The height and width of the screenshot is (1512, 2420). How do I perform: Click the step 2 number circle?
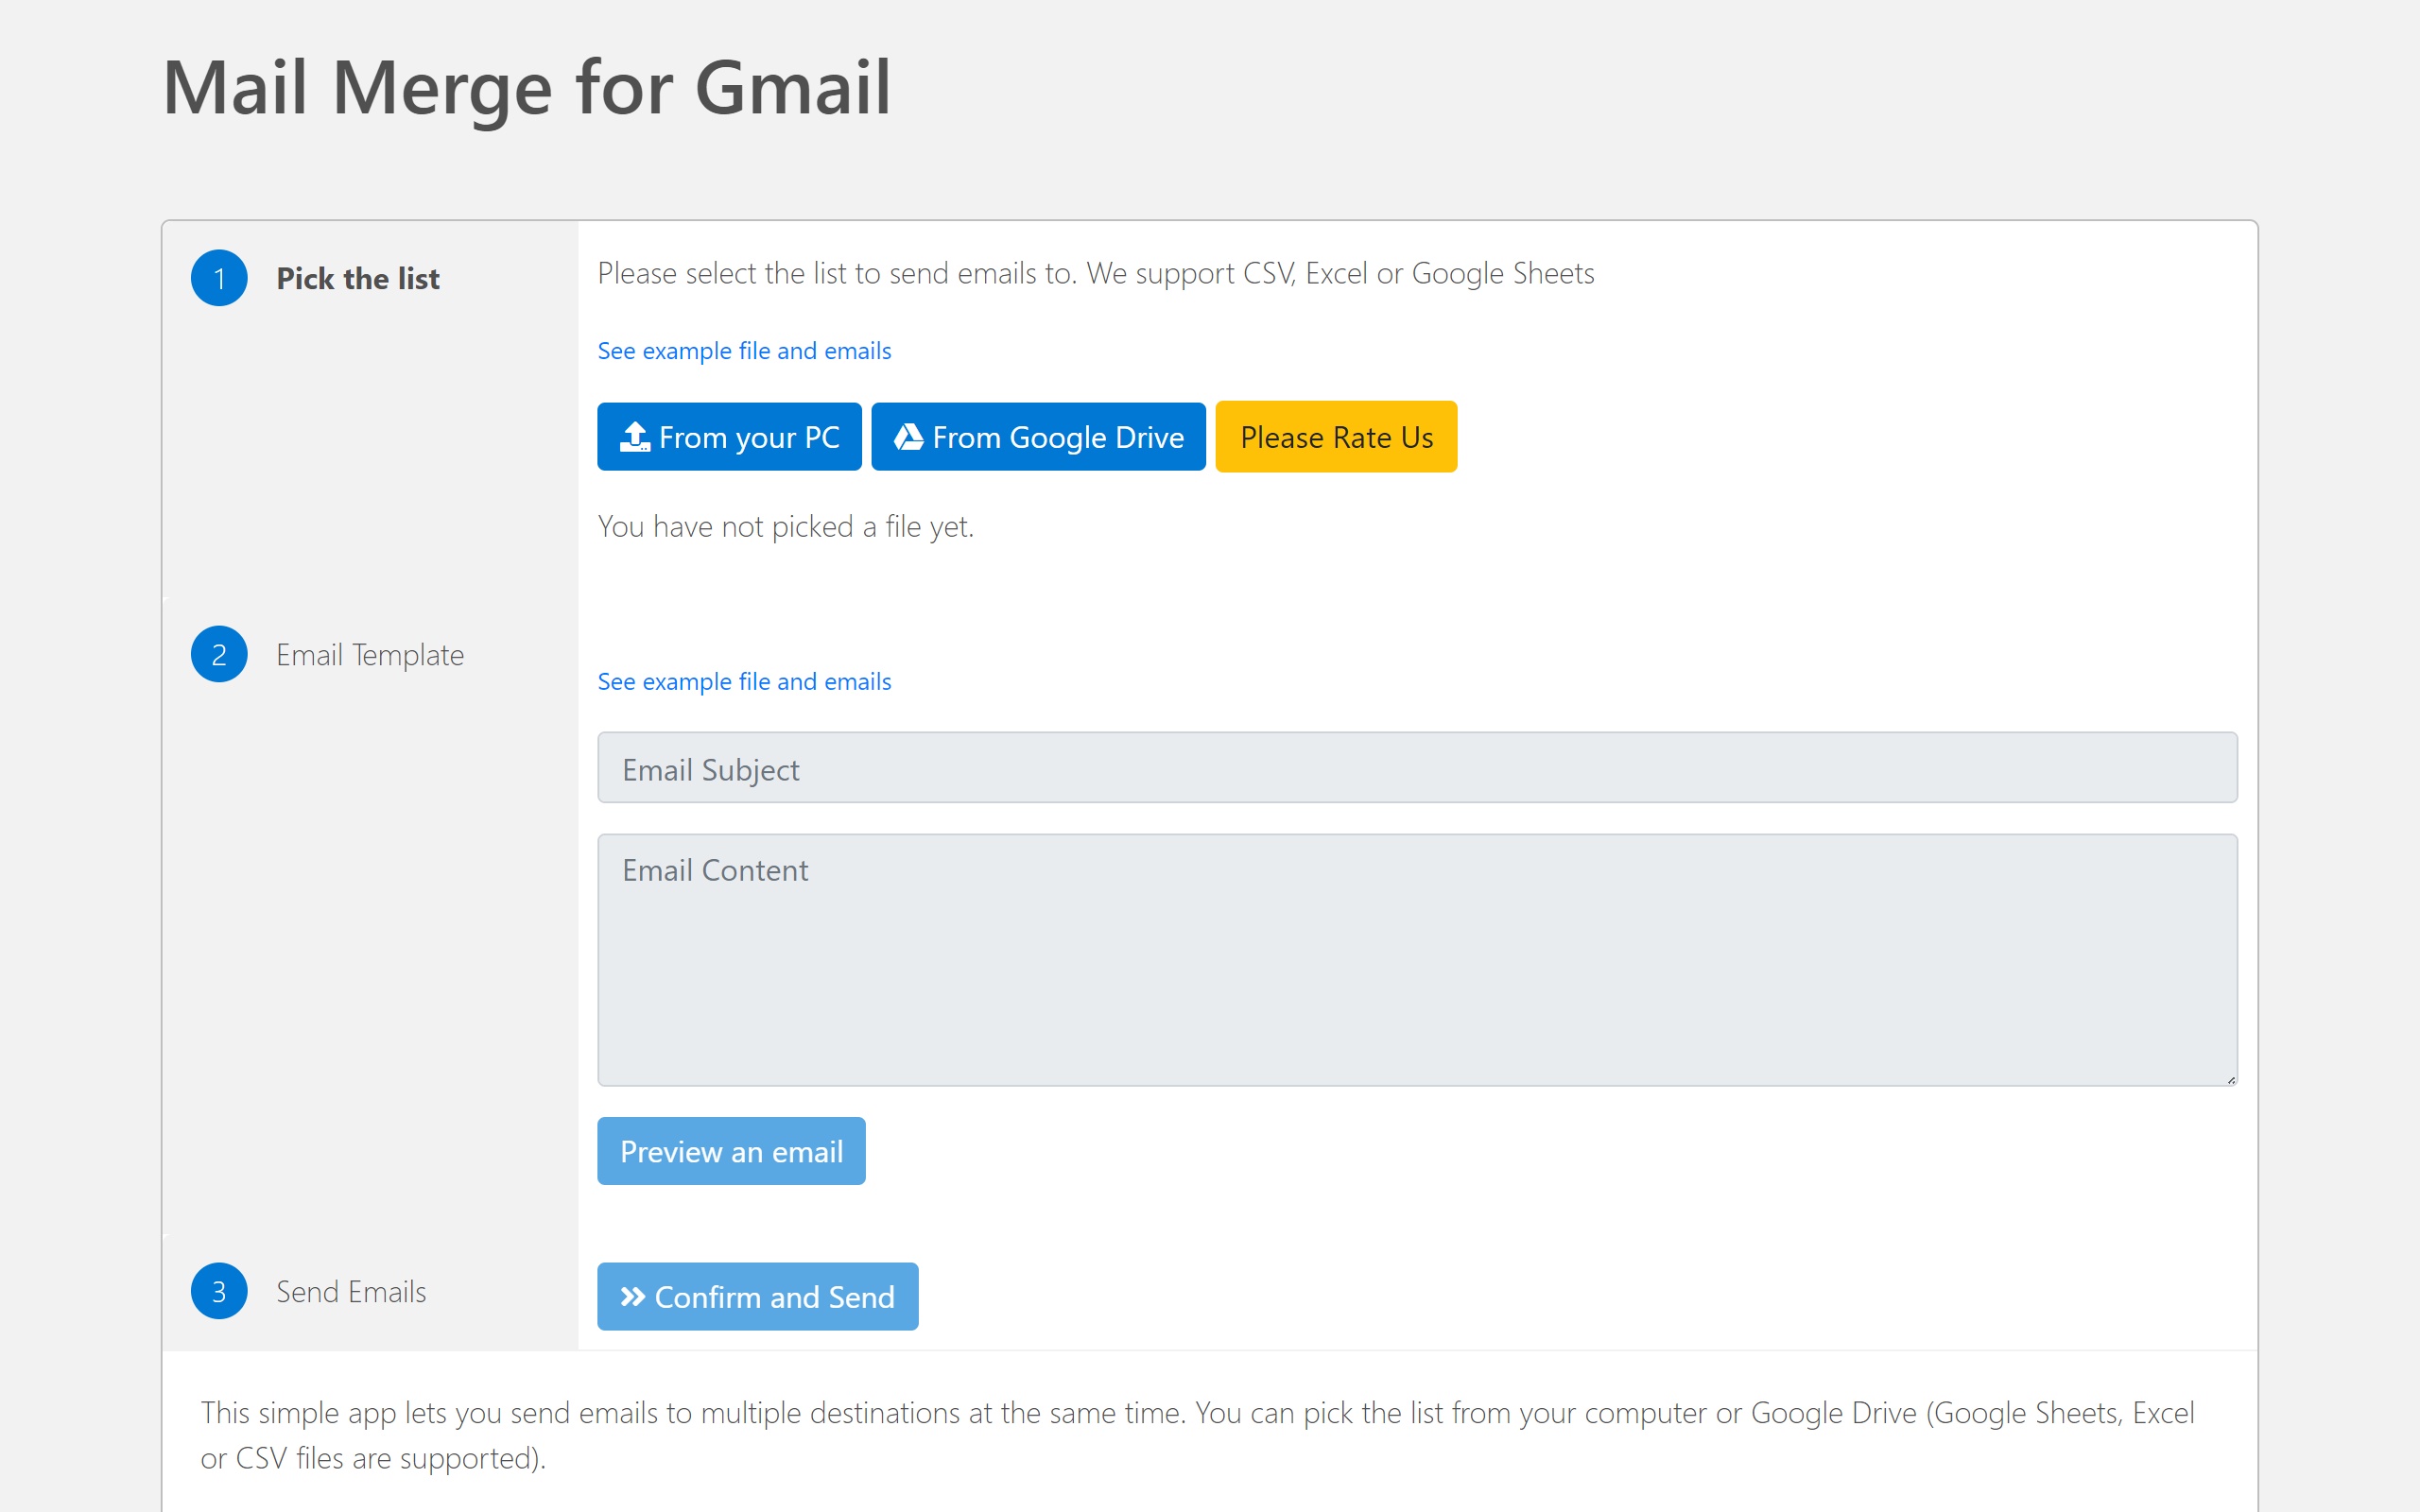[x=219, y=655]
